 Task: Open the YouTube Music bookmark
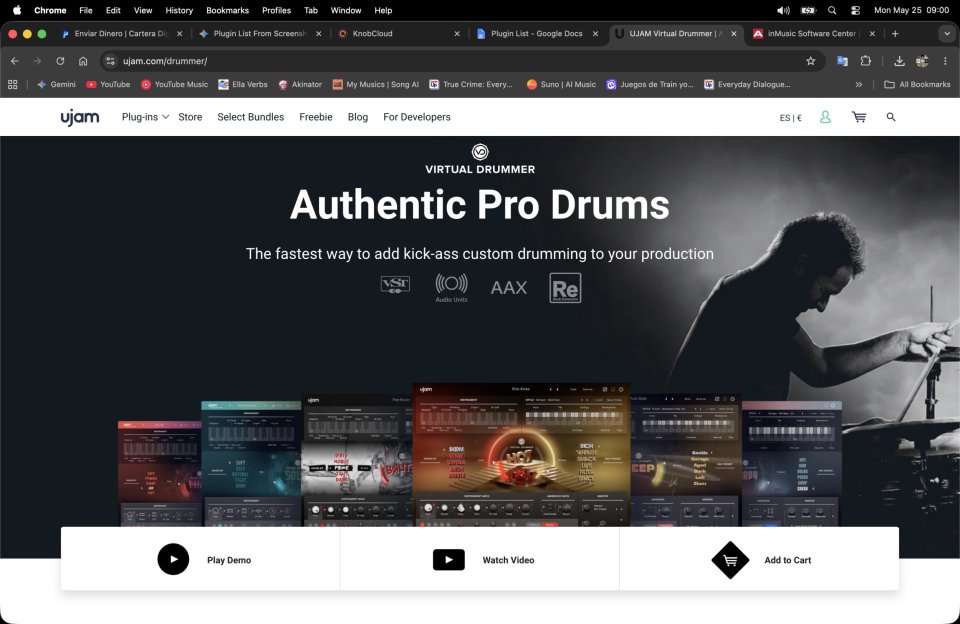point(174,85)
